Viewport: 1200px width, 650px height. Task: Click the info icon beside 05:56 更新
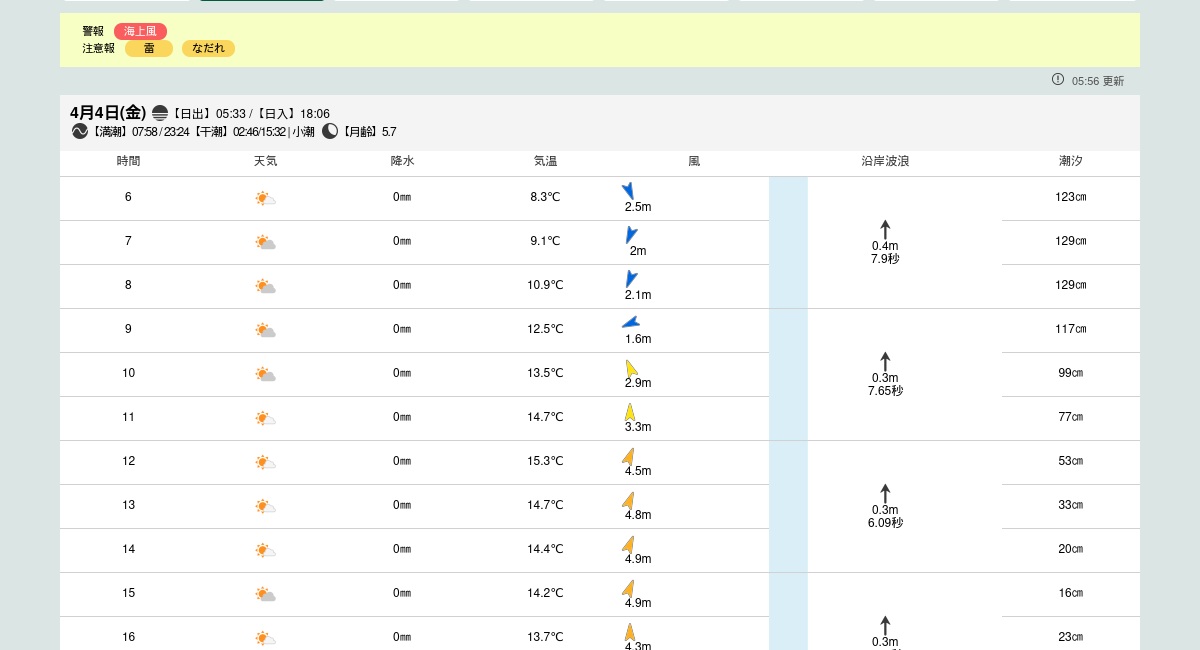(x=1058, y=79)
